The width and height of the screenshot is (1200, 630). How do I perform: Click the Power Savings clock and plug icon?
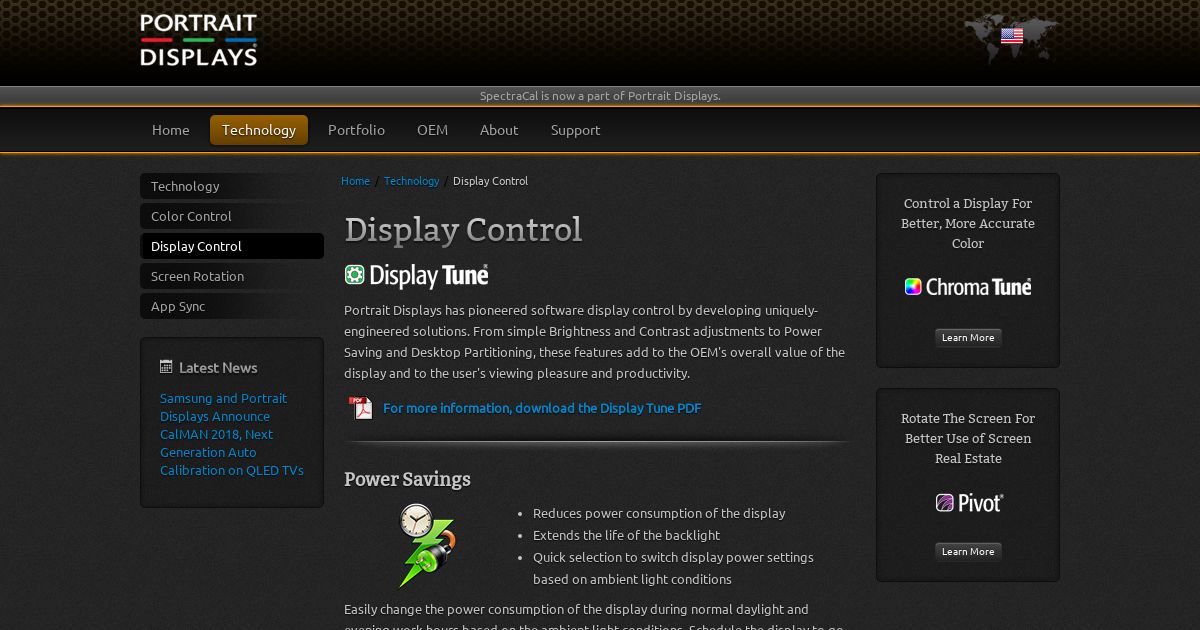(427, 545)
